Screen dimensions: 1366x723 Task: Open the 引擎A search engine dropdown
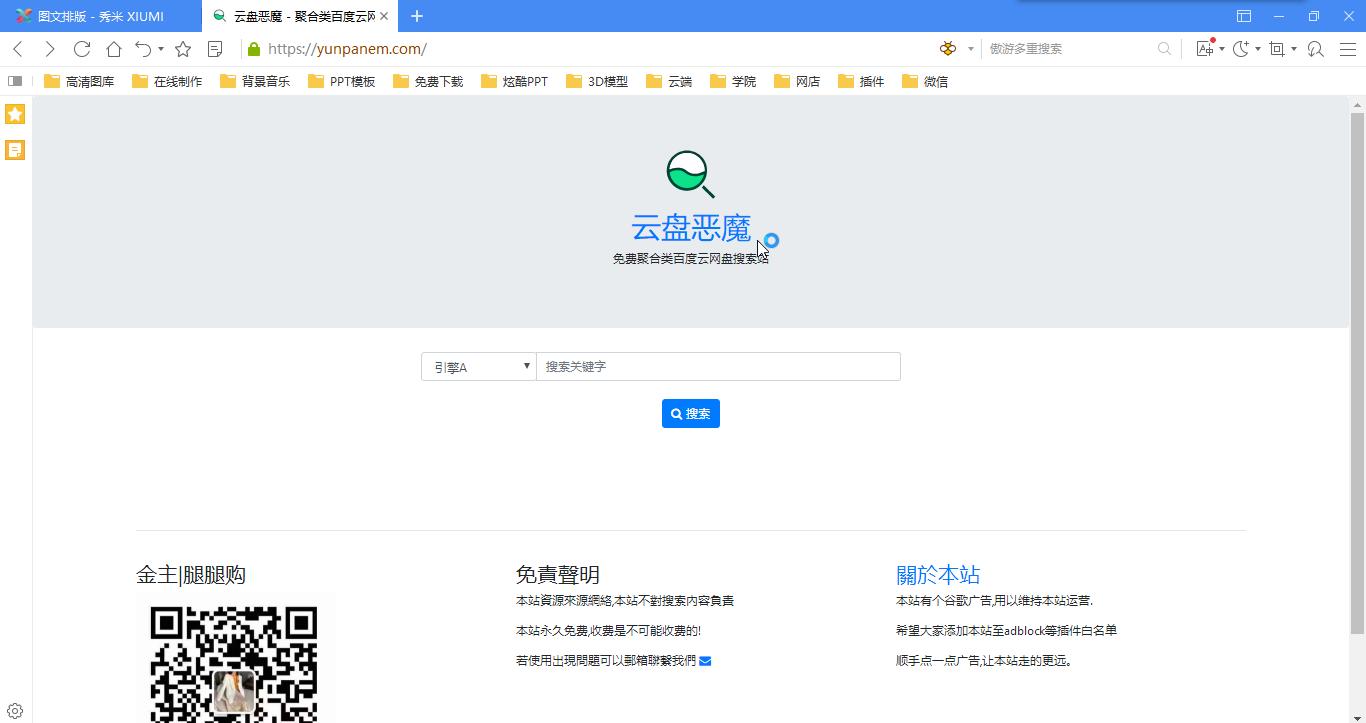click(x=478, y=366)
